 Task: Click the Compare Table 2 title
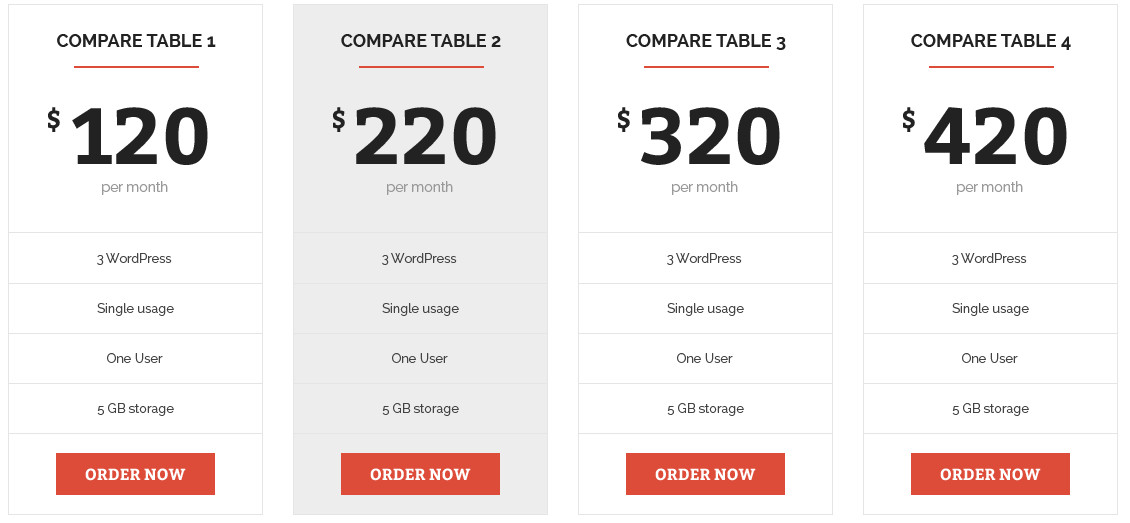[421, 41]
